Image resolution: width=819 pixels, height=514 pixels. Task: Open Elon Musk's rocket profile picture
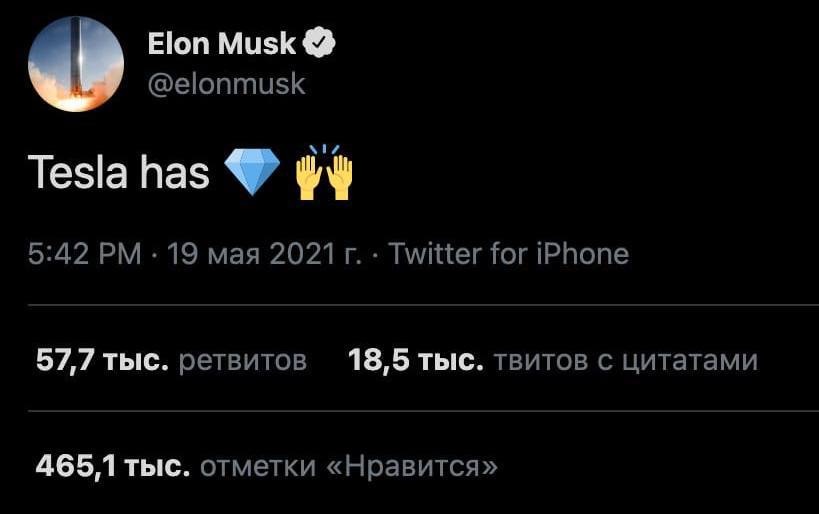[74, 64]
